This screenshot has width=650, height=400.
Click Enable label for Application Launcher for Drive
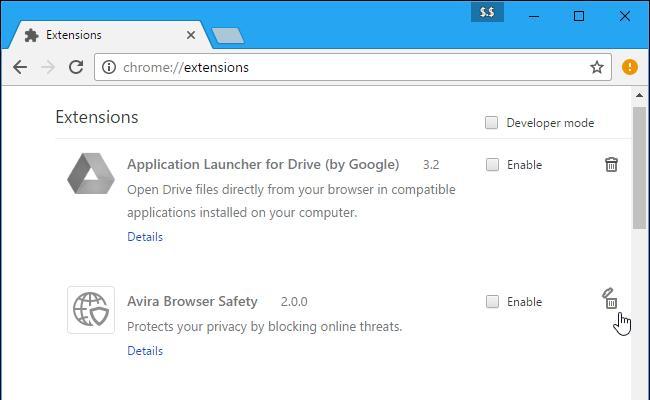524,165
